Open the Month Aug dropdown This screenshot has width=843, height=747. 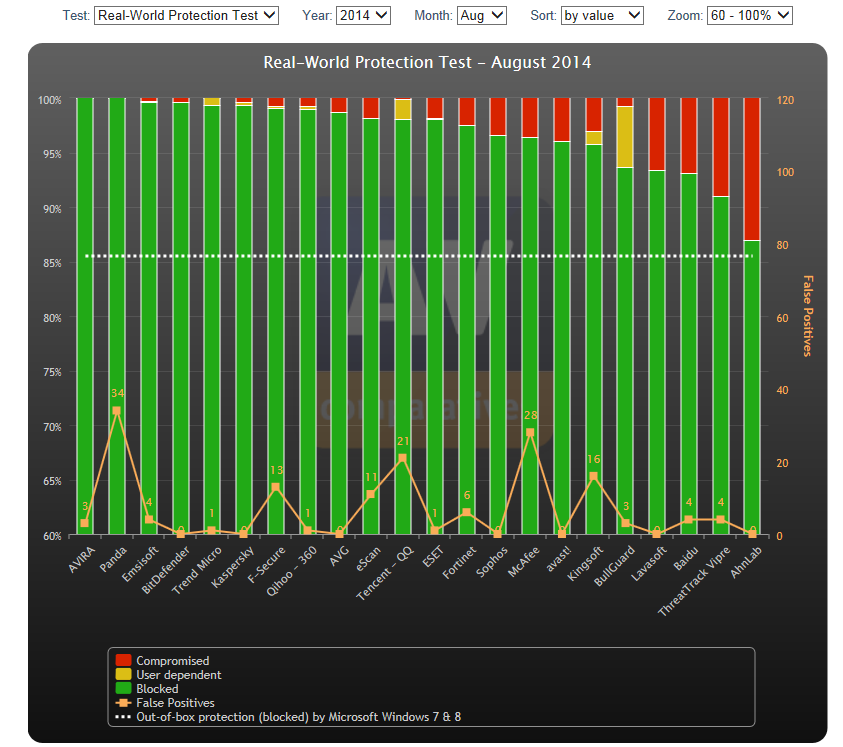(482, 15)
